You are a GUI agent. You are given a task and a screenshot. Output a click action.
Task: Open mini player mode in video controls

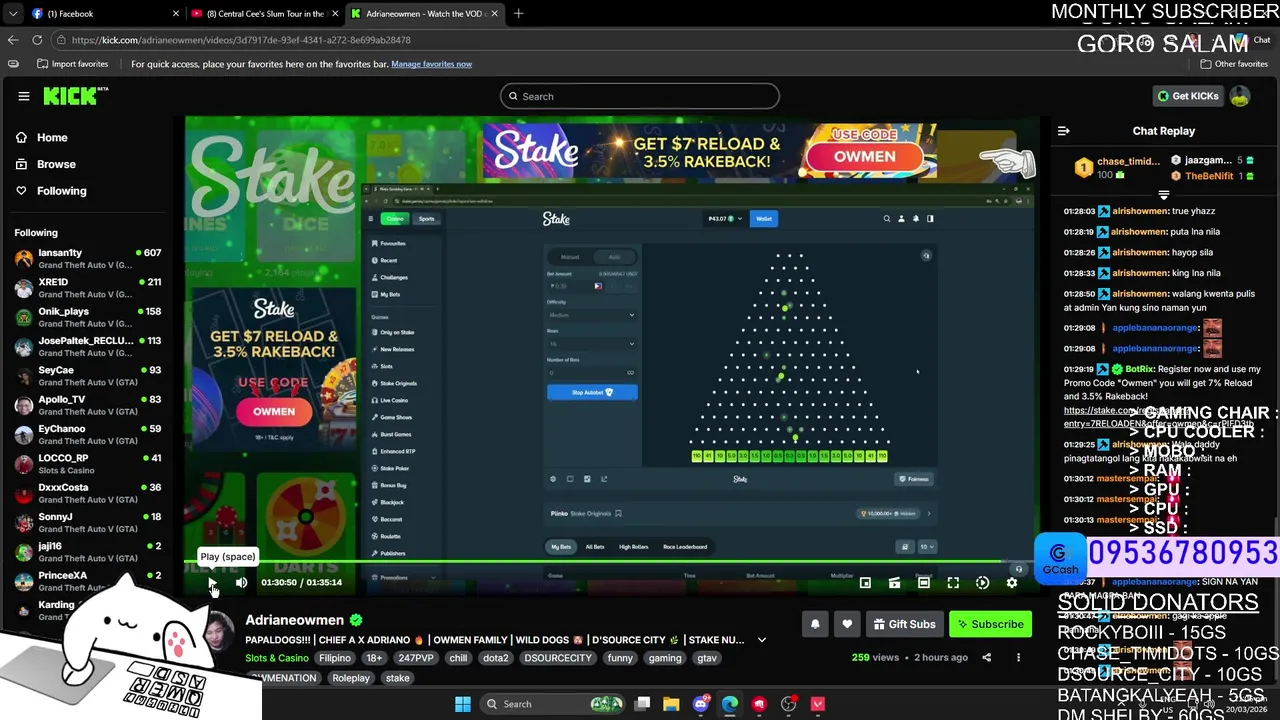(865, 582)
